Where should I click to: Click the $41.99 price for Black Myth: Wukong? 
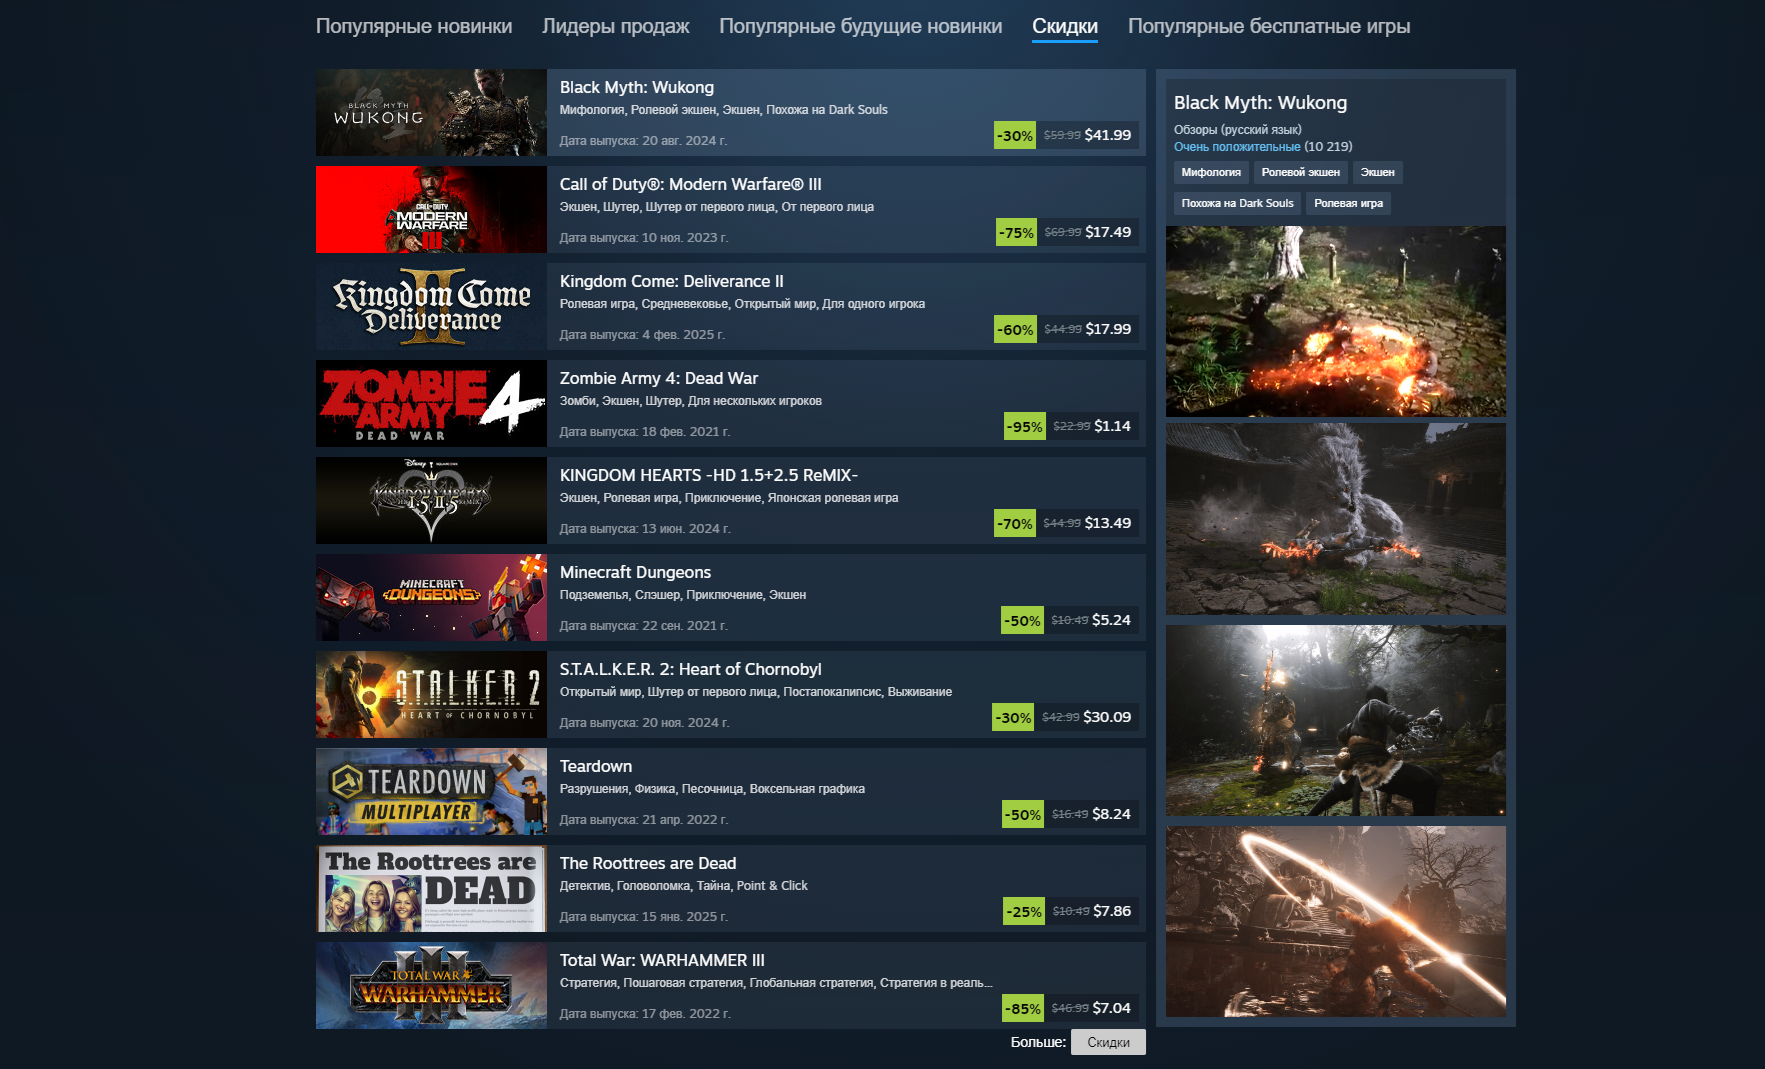[1108, 135]
